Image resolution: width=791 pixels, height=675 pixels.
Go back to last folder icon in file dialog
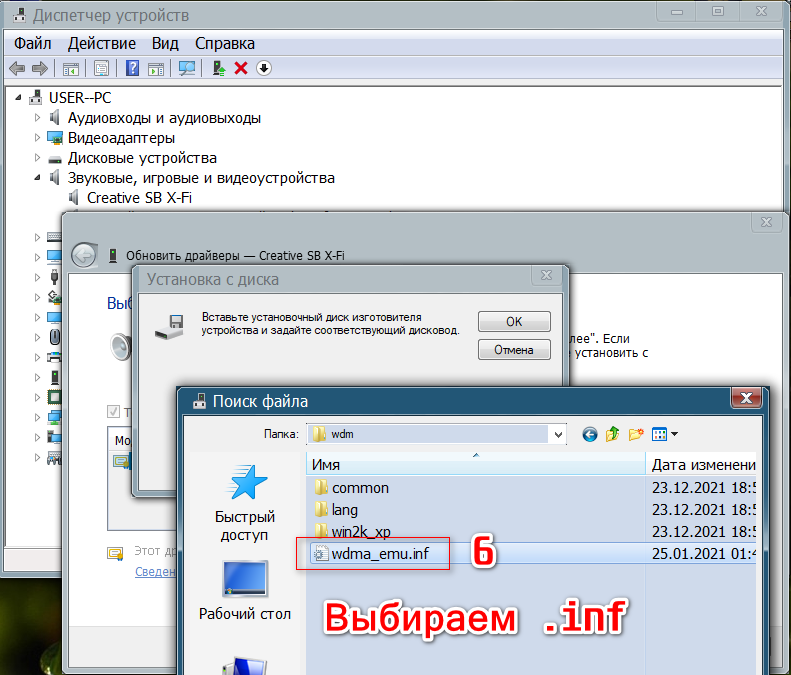(590, 434)
